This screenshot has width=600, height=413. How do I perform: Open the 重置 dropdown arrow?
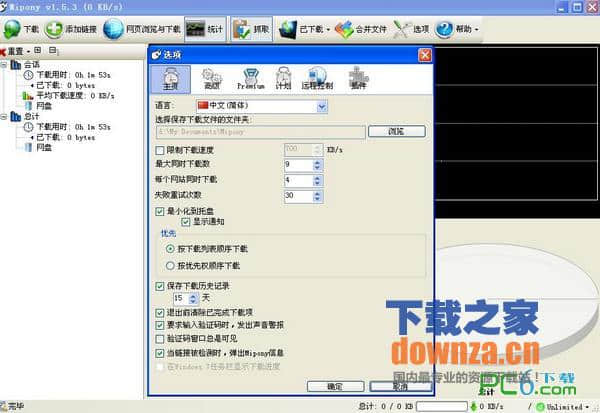29,51
